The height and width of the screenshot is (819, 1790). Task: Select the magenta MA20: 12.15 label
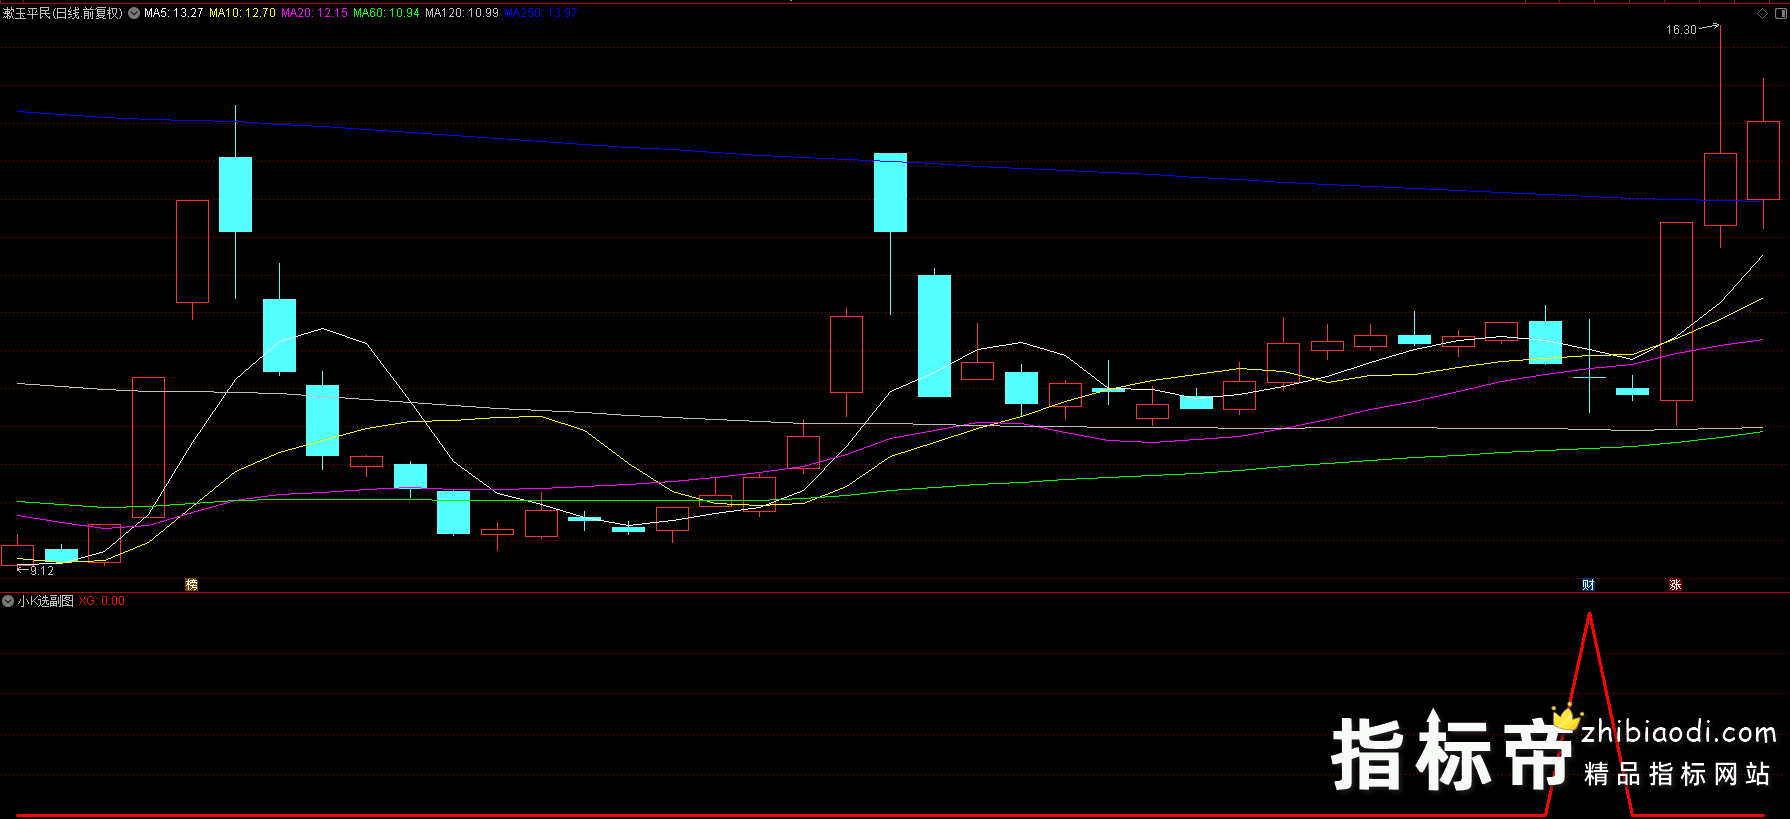coord(315,13)
